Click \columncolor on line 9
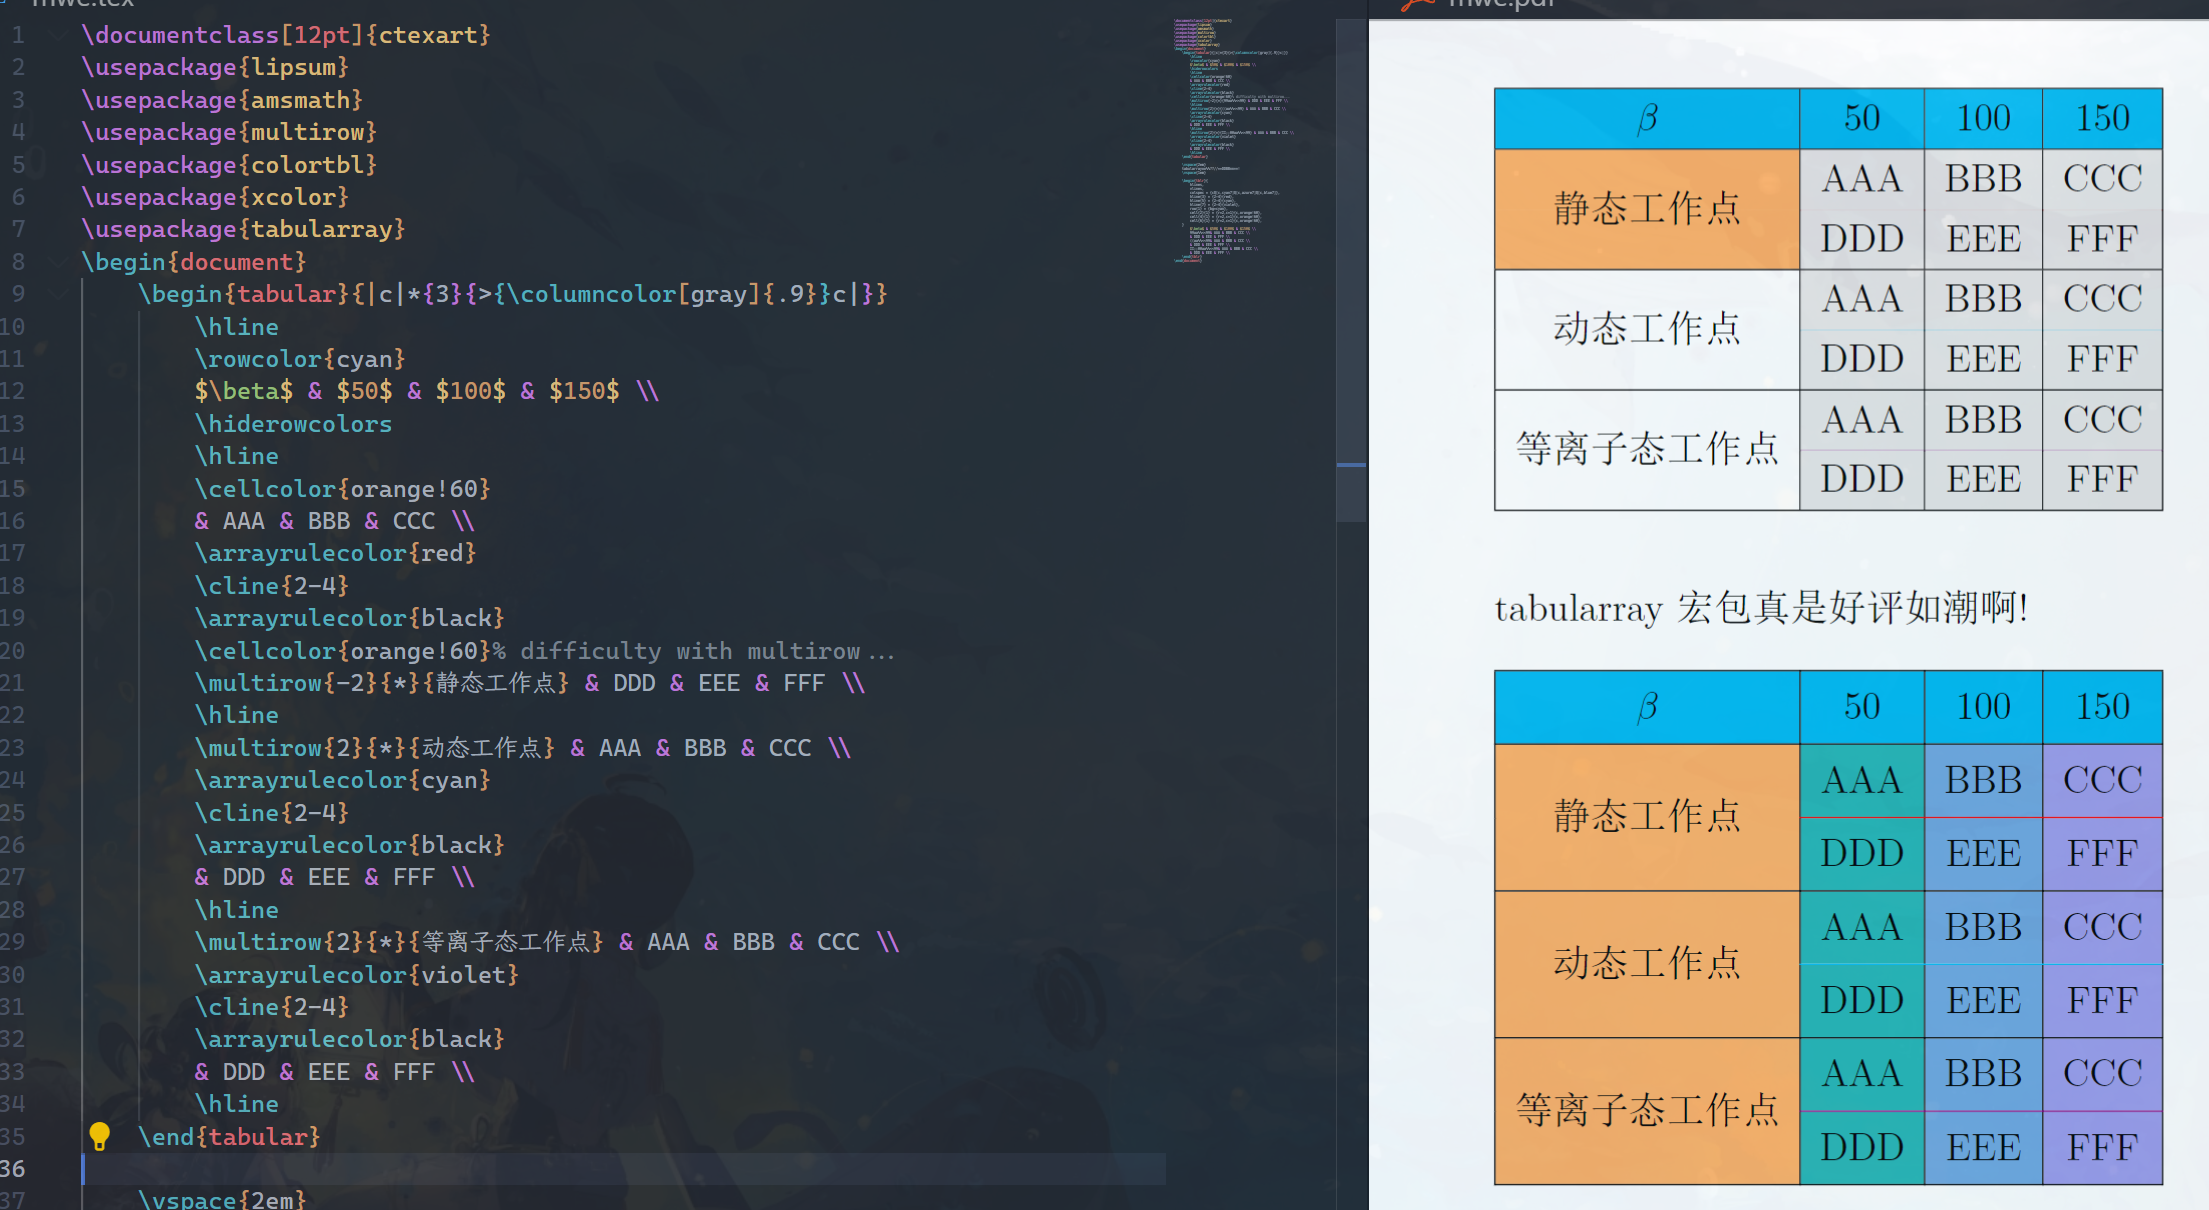The height and width of the screenshot is (1210, 2209). pyautogui.click(x=592, y=294)
